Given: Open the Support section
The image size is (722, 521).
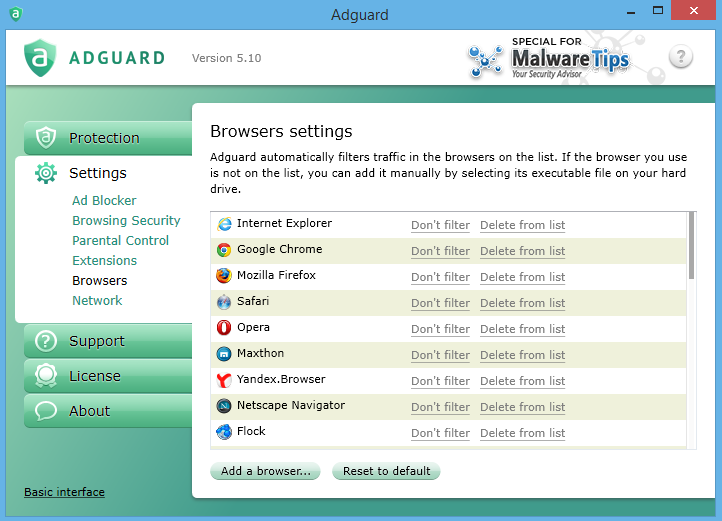Looking at the screenshot, I should tap(108, 341).
